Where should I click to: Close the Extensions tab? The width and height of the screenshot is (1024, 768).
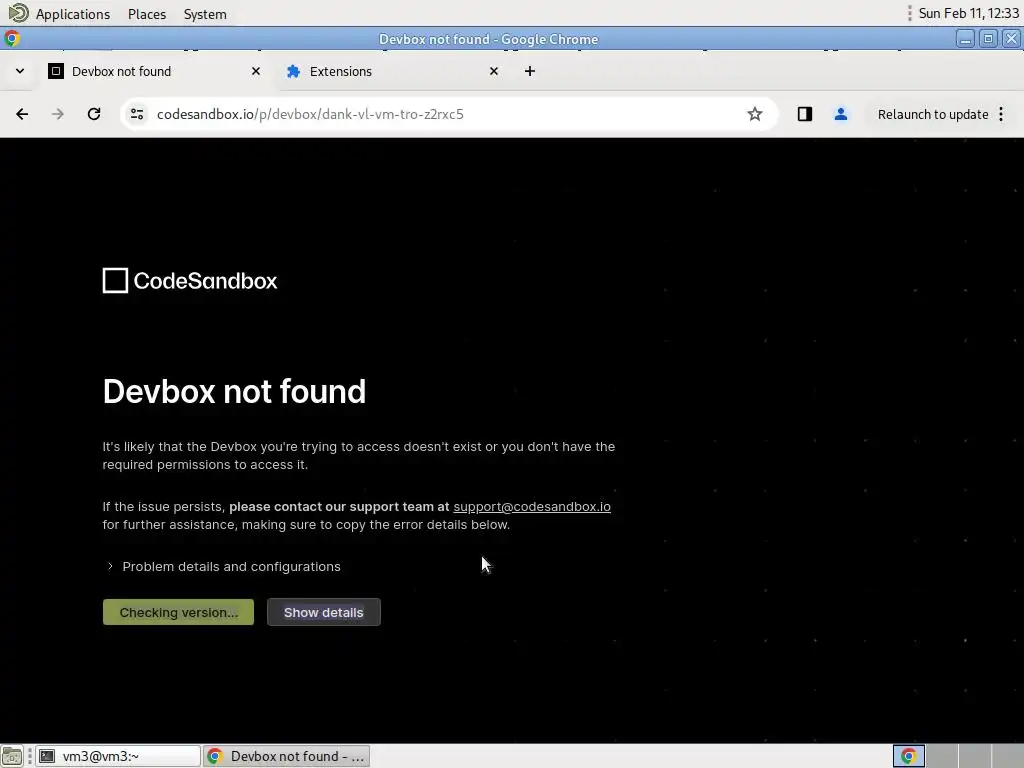pos(494,71)
